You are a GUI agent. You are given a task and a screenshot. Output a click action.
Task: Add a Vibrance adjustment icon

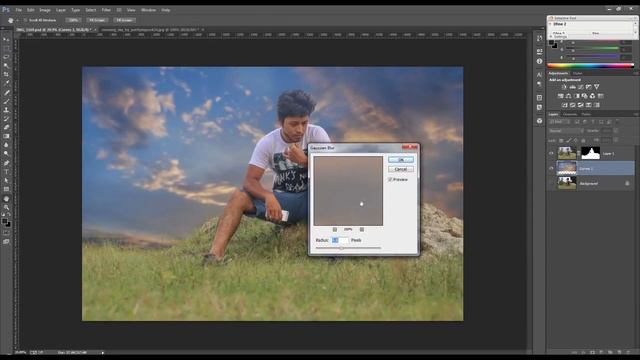click(596, 87)
